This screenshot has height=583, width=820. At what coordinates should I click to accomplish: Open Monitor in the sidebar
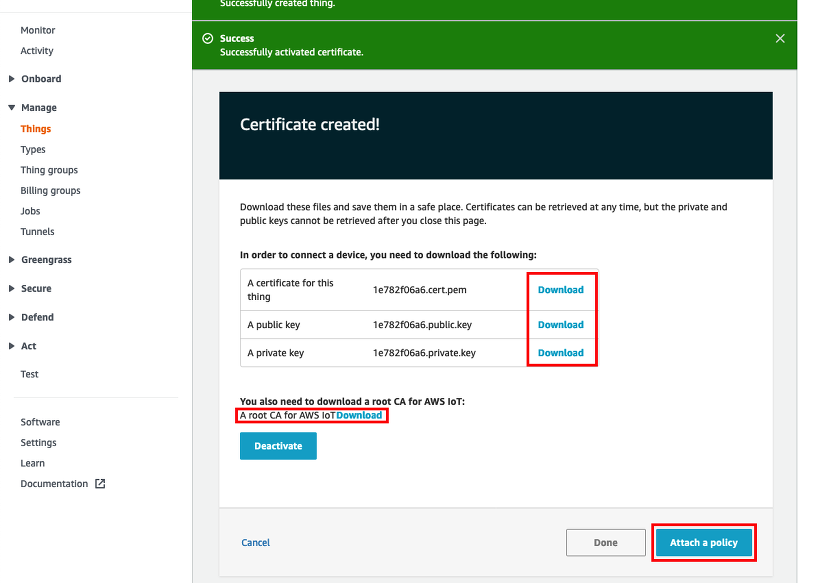click(x=38, y=30)
